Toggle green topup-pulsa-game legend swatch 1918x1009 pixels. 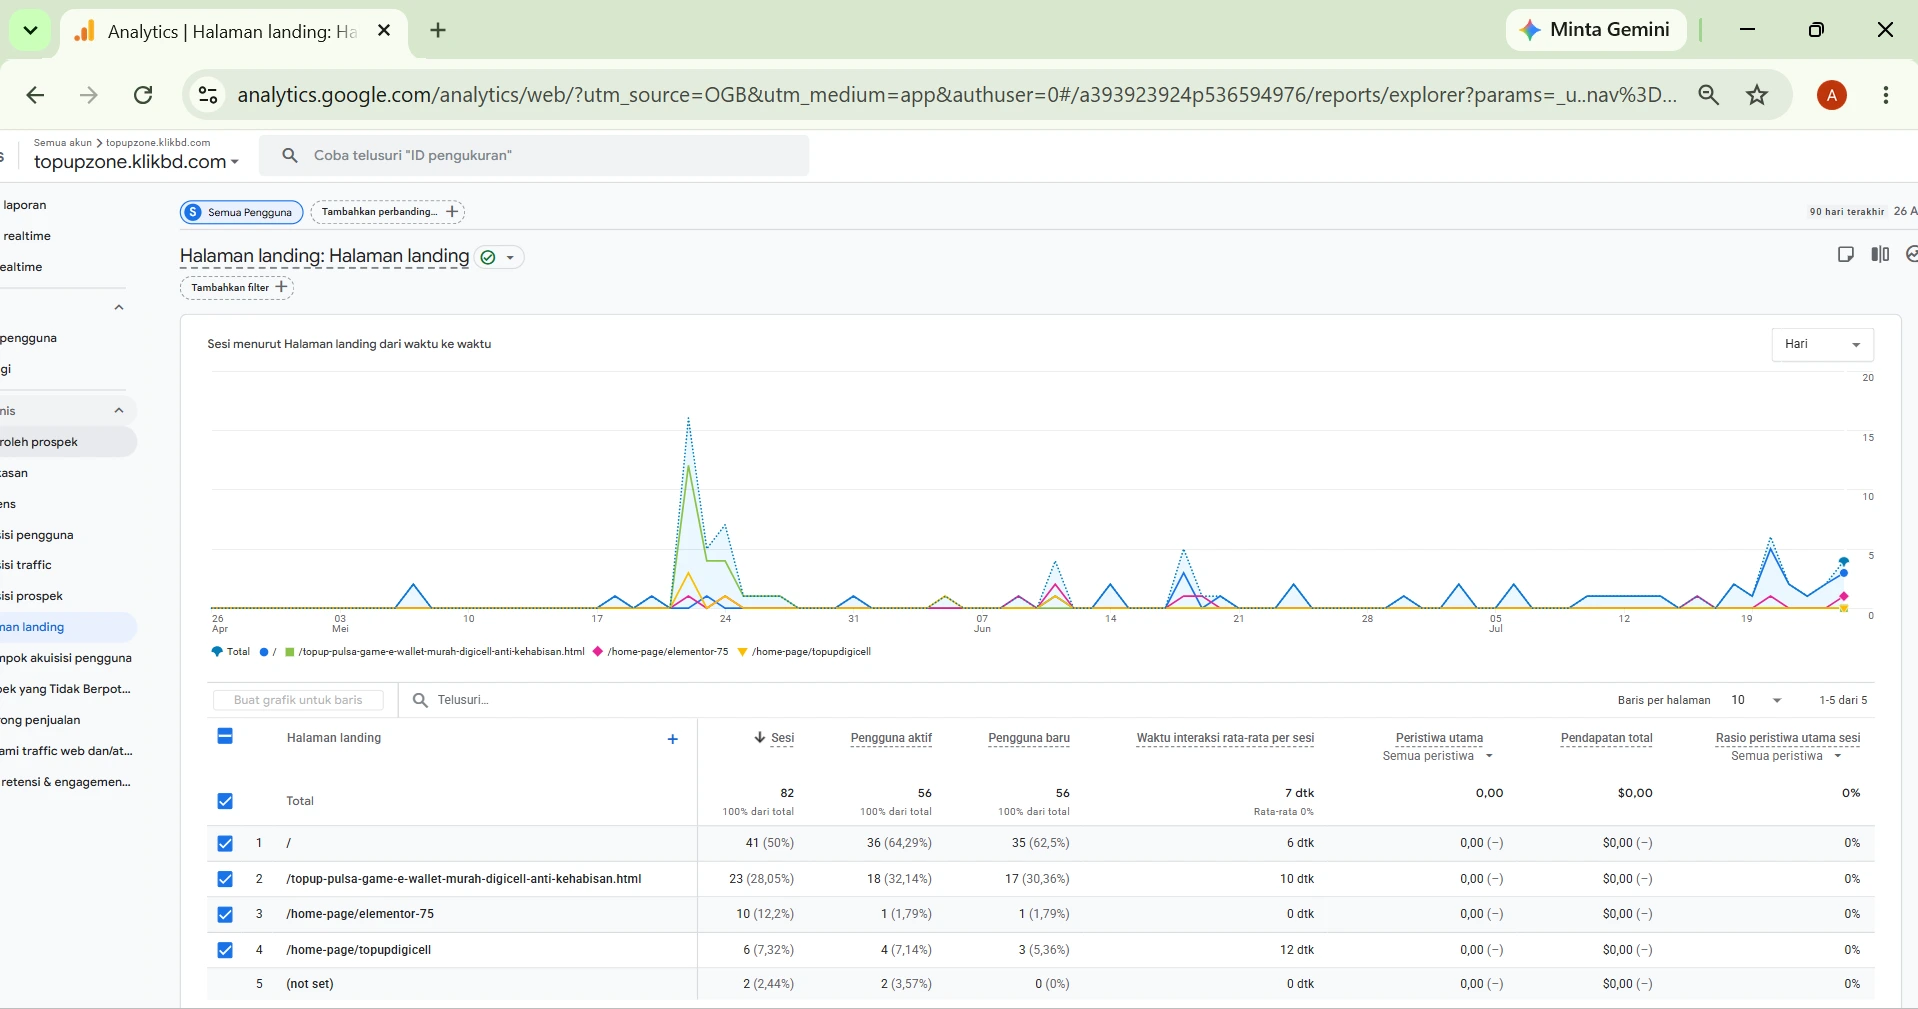tap(290, 652)
